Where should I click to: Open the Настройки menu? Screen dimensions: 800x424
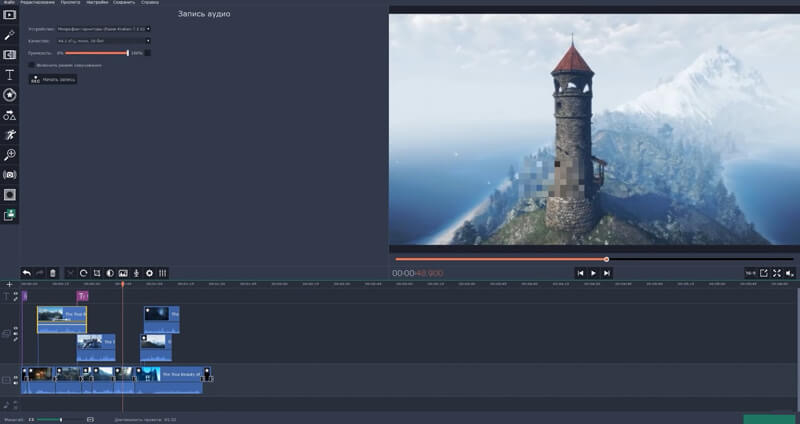point(97,3)
